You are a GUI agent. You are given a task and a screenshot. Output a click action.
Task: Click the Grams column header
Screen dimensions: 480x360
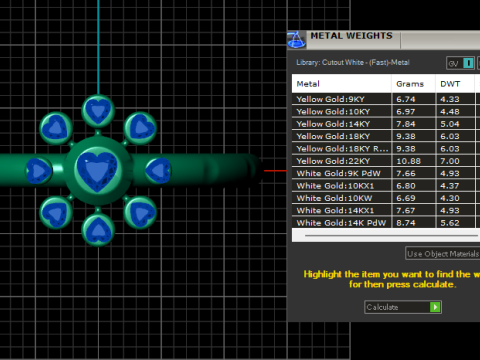[x=413, y=84]
